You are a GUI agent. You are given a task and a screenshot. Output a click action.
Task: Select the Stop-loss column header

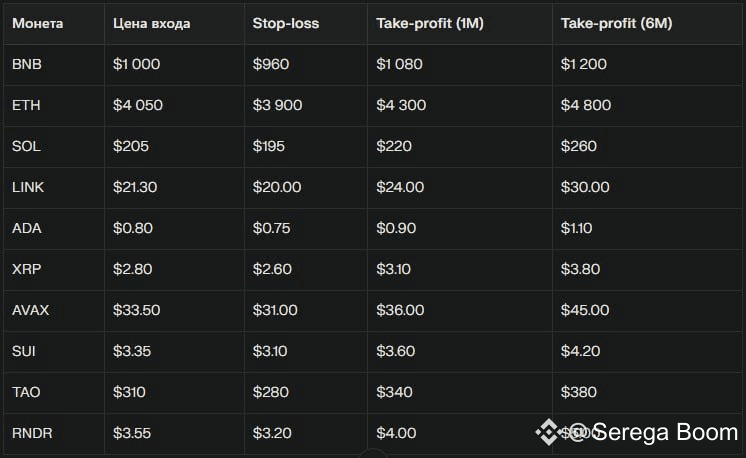286,23
